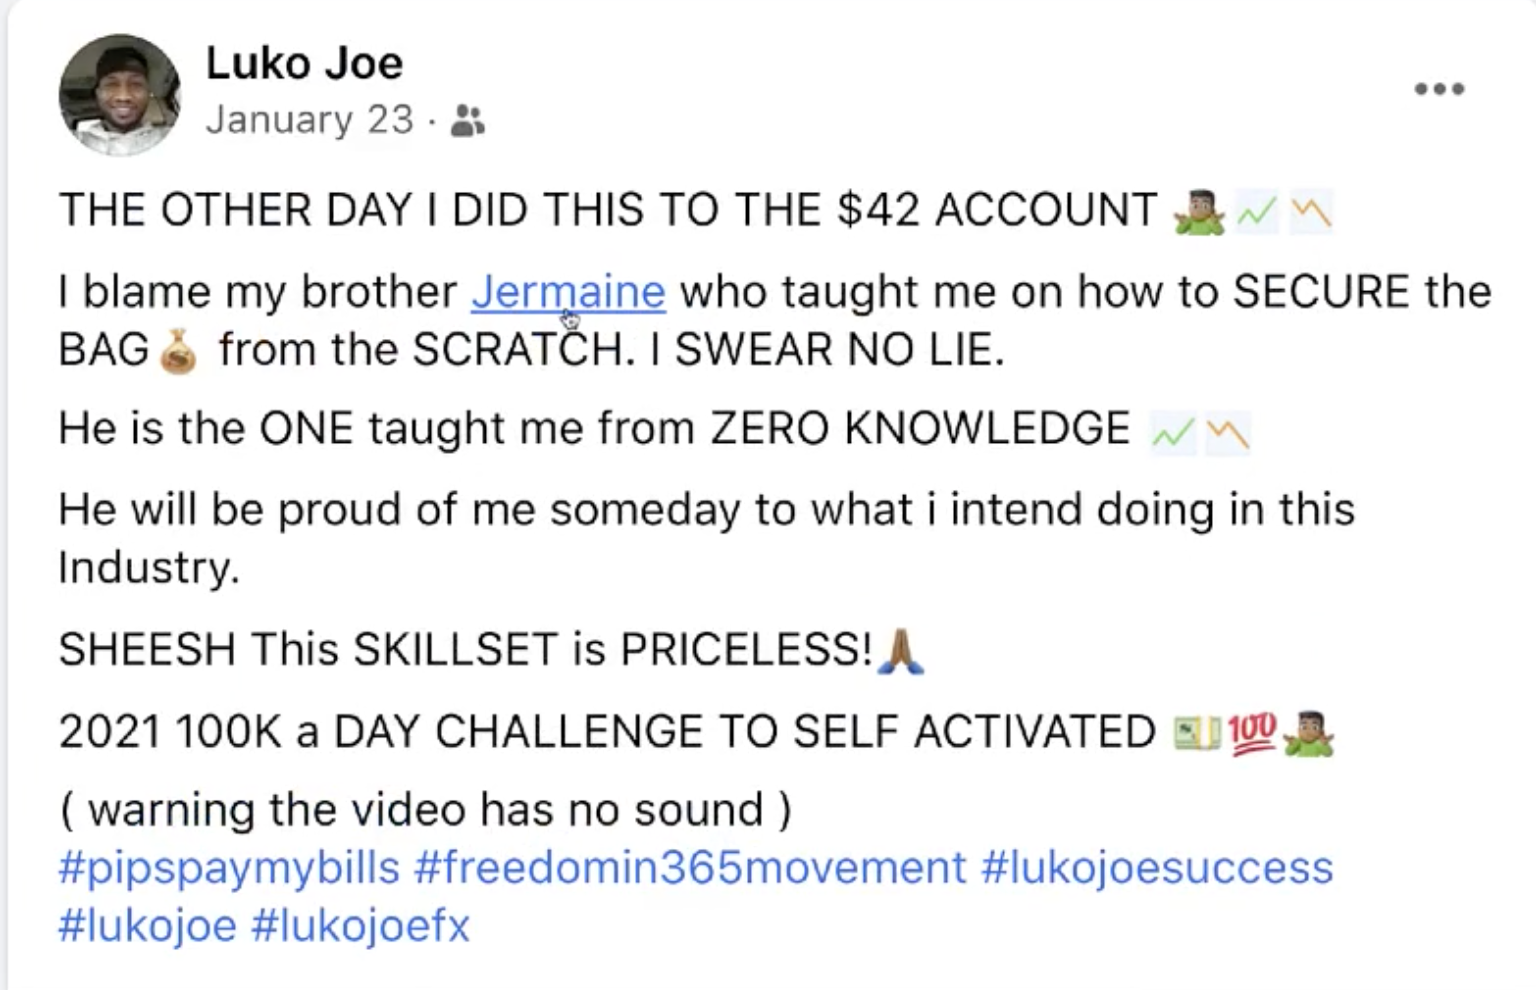This screenshot has height=990, width=1536.
Task: Click the upward chart emoji after ACCOUNT
Action: [1256, 211]
